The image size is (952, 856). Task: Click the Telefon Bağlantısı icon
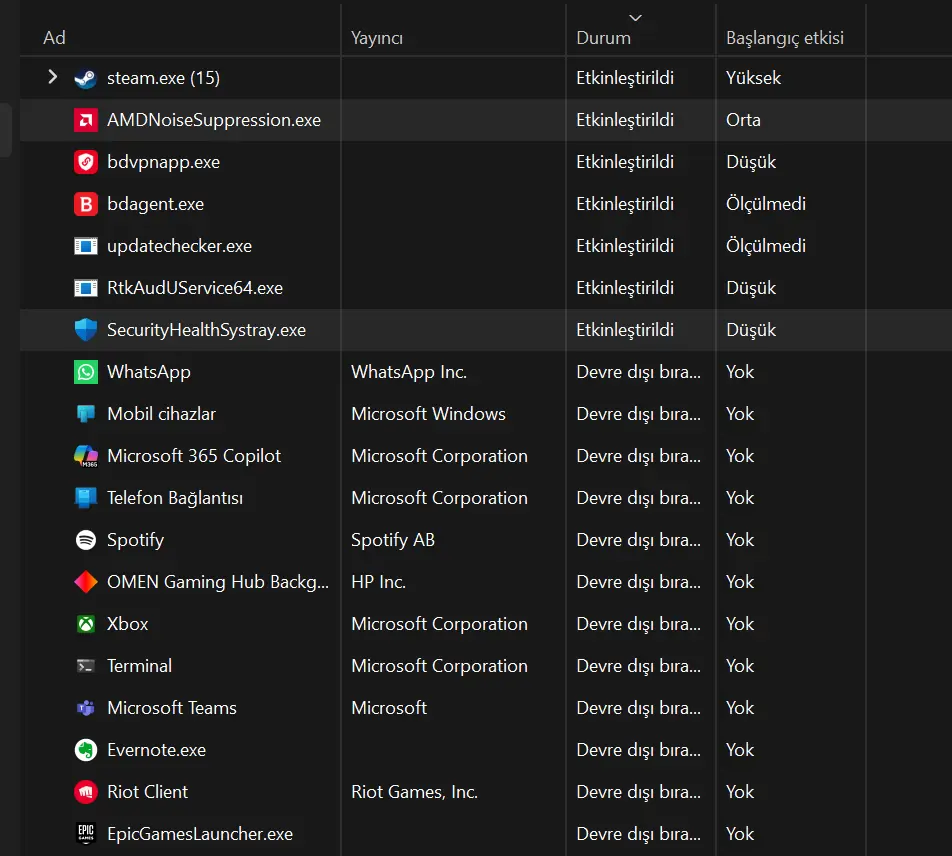86,498
